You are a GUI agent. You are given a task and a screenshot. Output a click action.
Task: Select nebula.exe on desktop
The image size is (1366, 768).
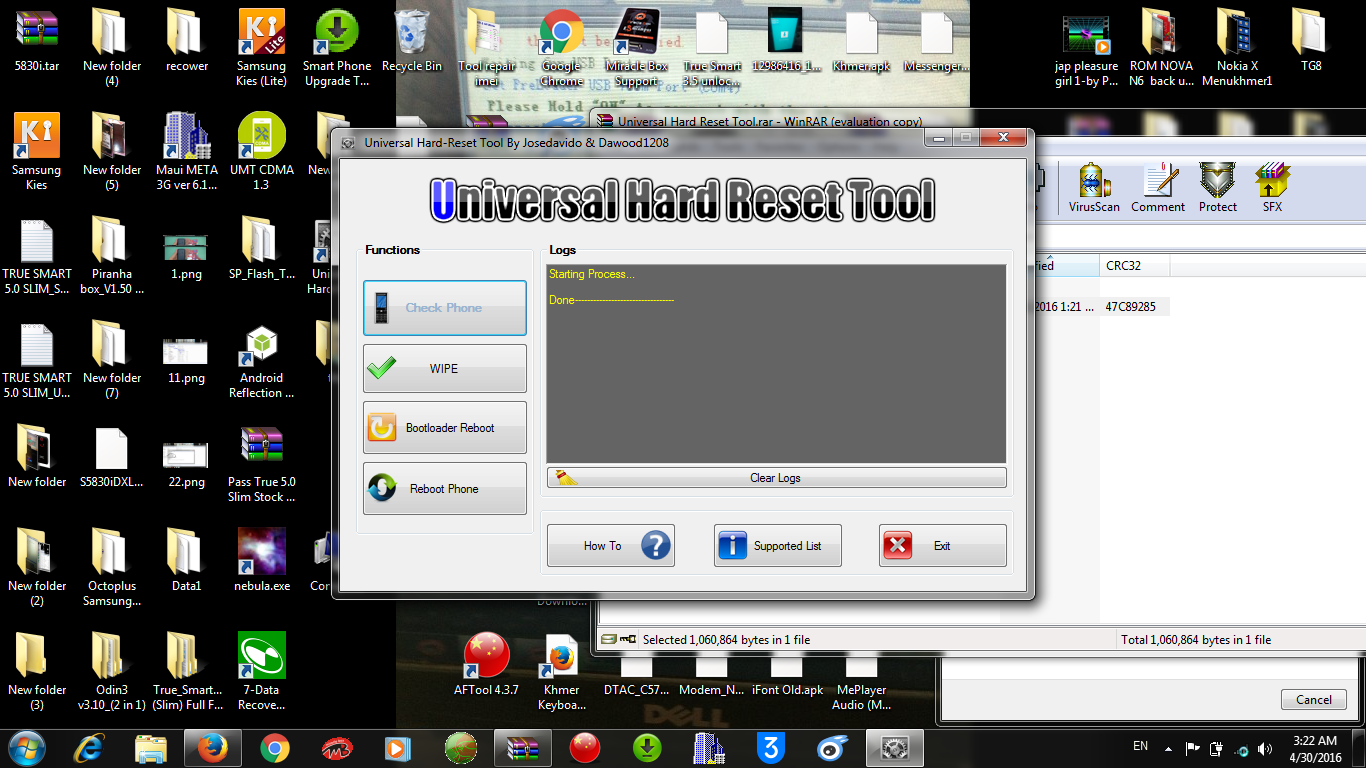click(262, 560)
